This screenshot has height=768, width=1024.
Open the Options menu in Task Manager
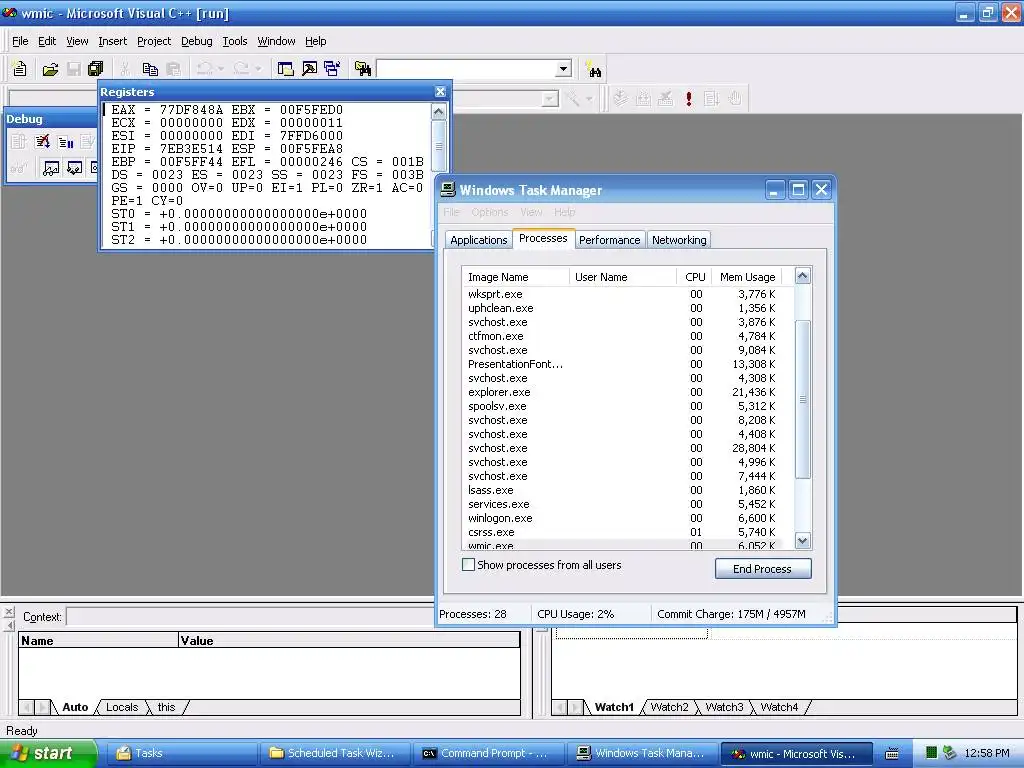click(x=490, y=212)
